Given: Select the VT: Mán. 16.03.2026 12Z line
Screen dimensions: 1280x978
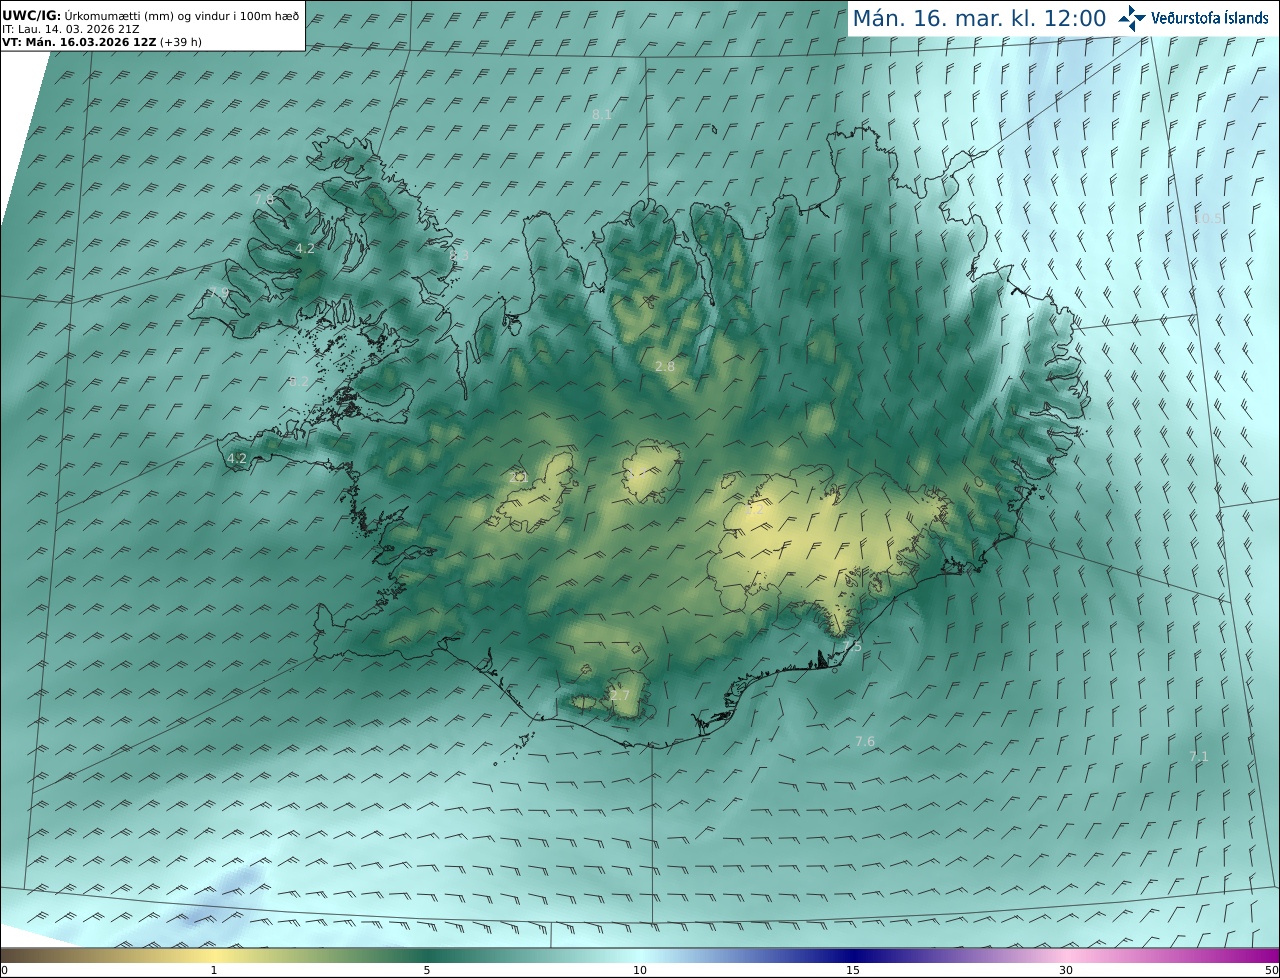Looking at the screenshot, I should pyautogui.click(x=100, y=42).
